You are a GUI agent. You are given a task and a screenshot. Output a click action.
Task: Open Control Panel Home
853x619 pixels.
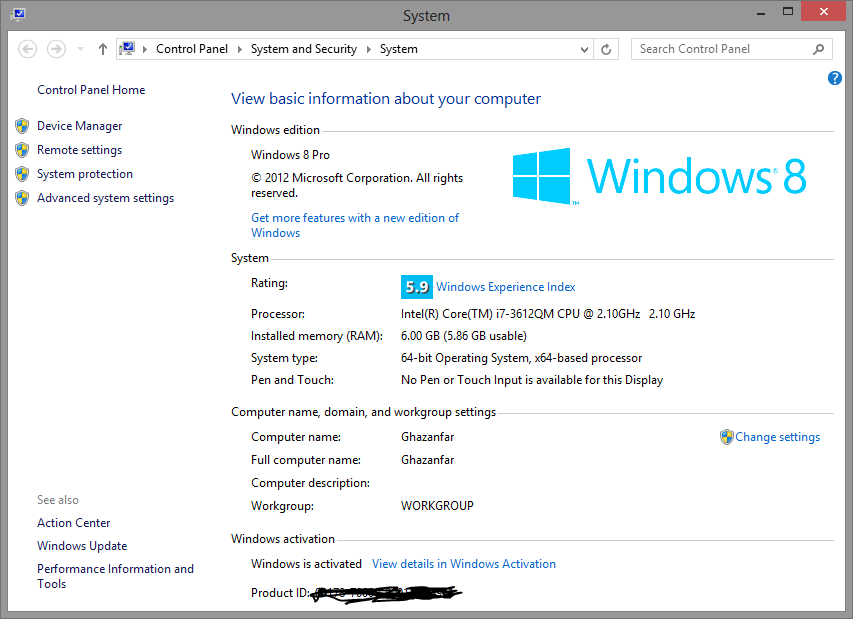91,90
